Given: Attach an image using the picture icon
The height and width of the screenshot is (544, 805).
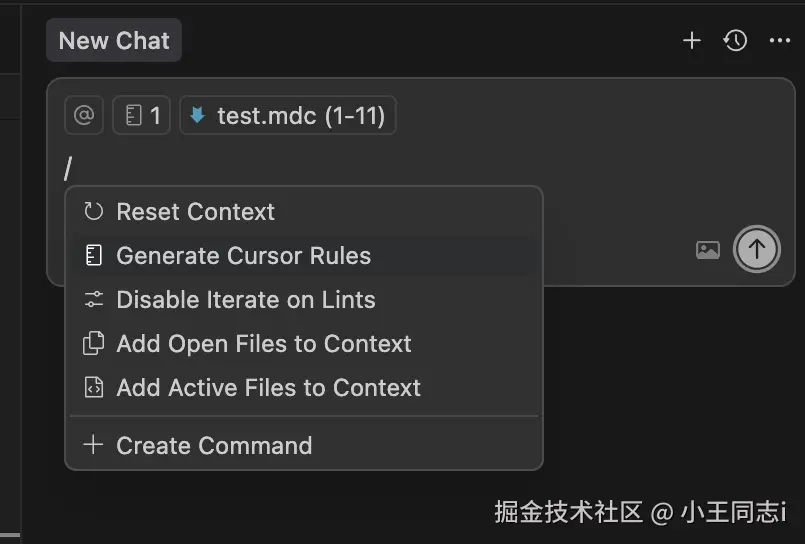Looking at the screenshot, I should pyautogui.click(x=708, y=250).
